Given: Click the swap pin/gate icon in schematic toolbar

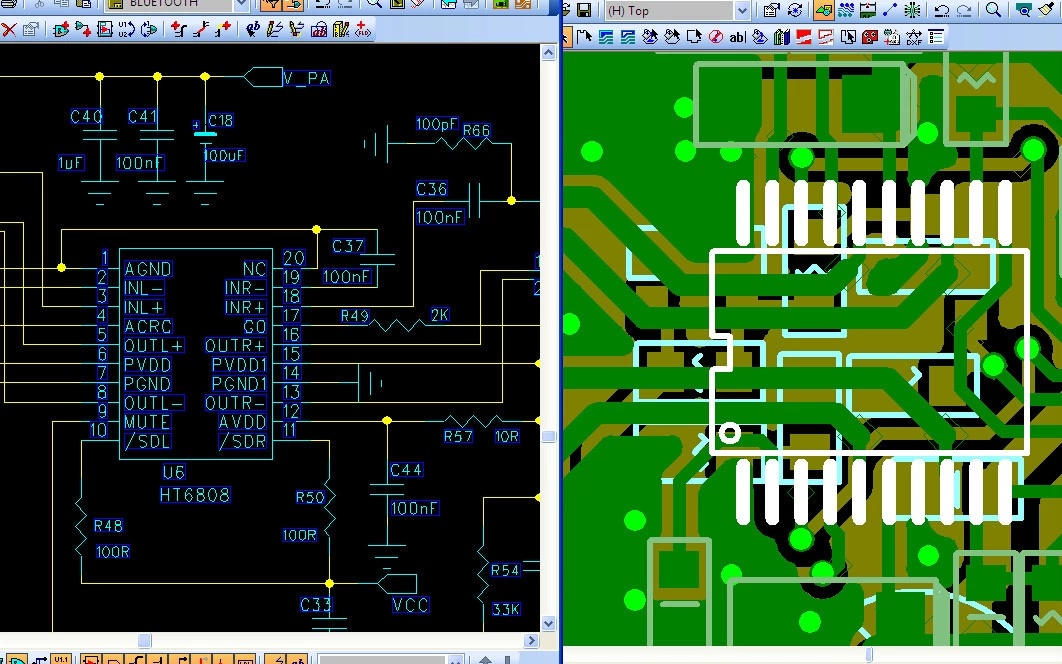Looking at the screenshot, I should tap(149, 30).
